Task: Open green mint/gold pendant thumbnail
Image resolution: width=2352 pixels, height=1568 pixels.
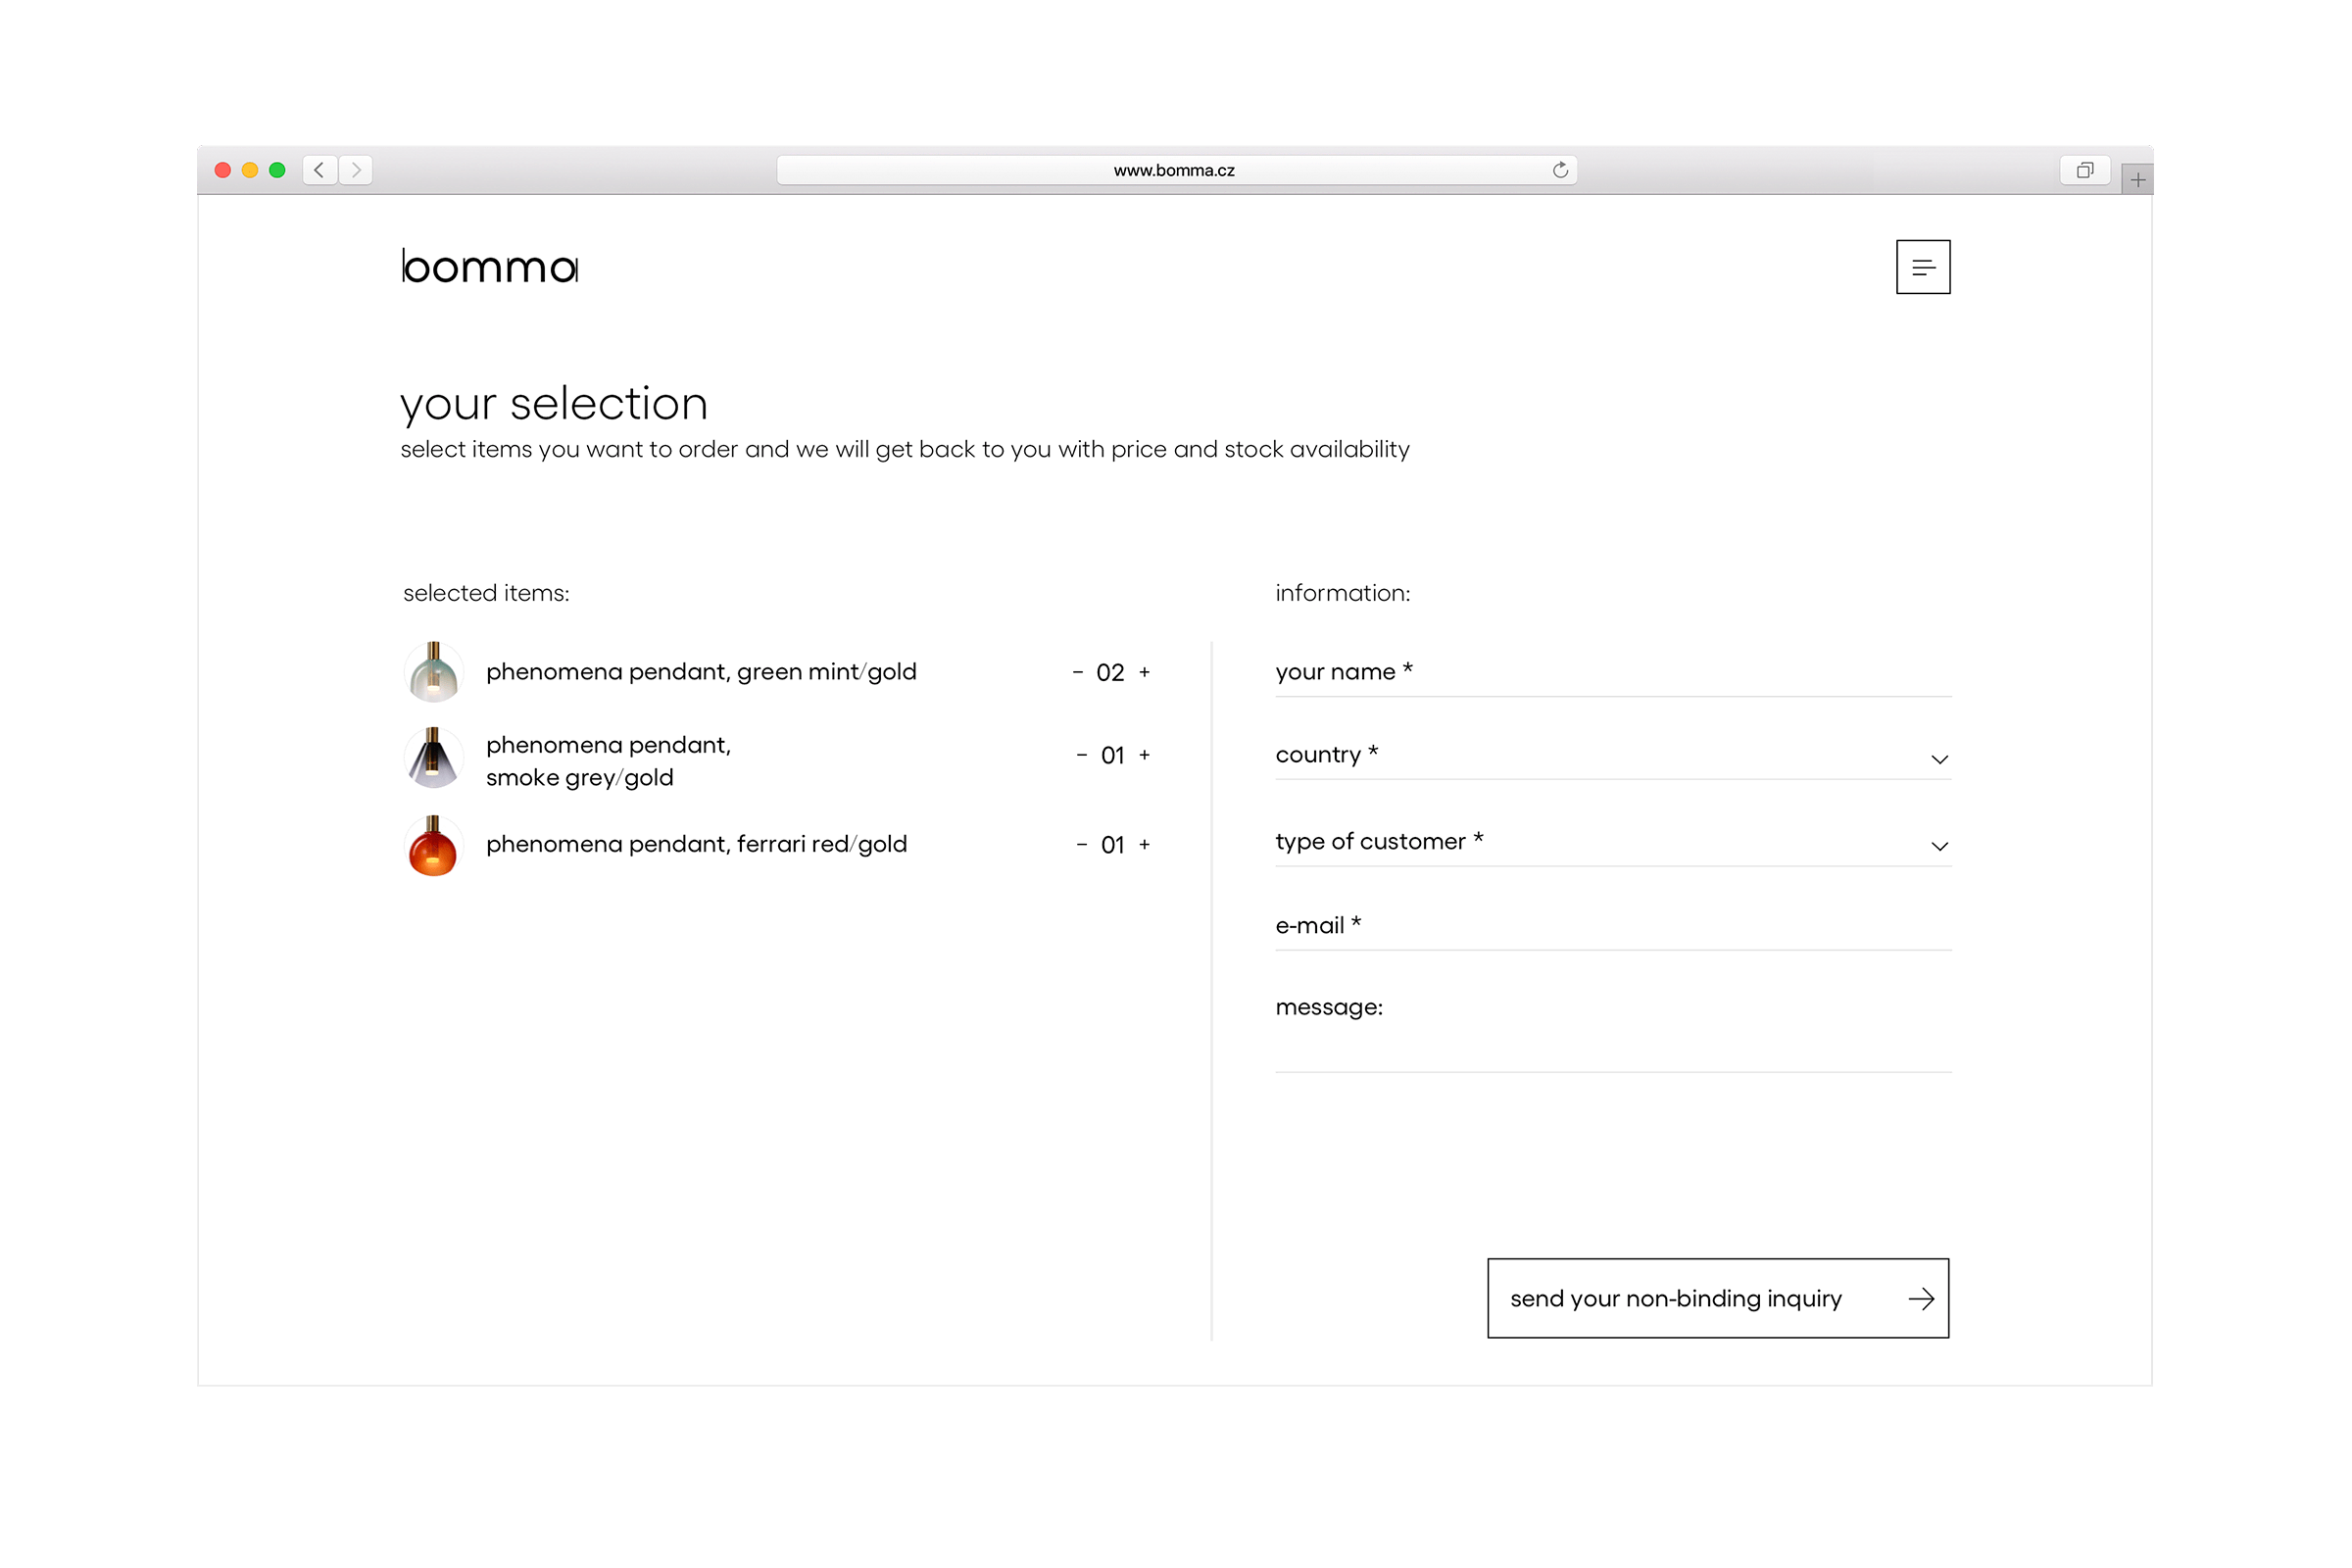Action: (x=433, y=672)
